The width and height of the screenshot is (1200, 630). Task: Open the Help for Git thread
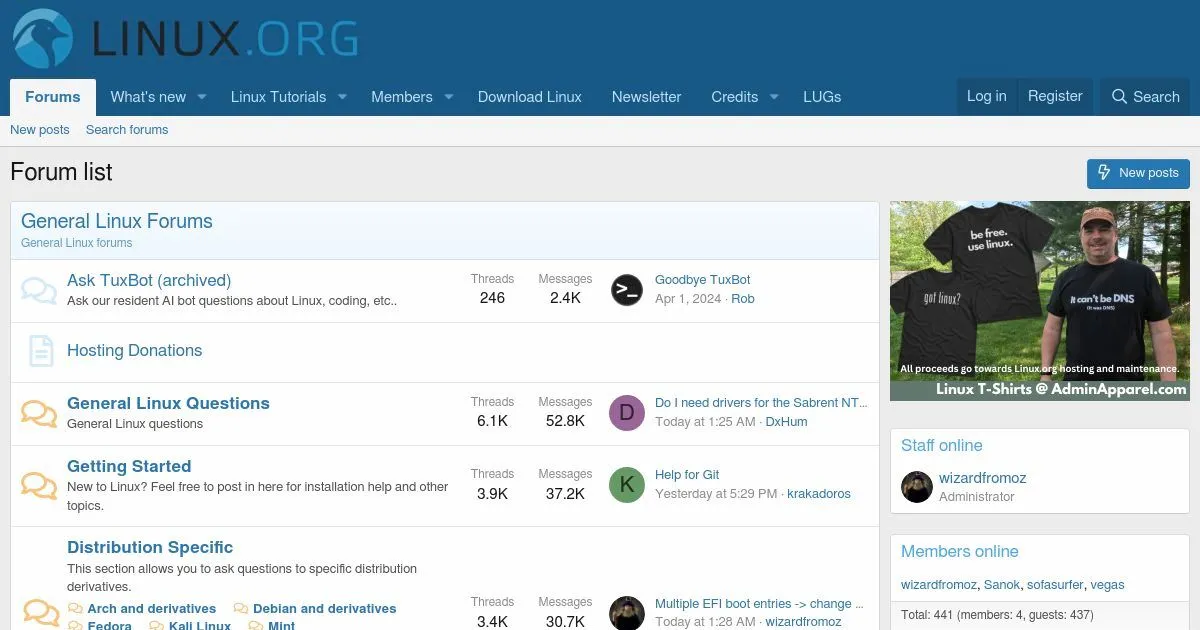[687, 475]
